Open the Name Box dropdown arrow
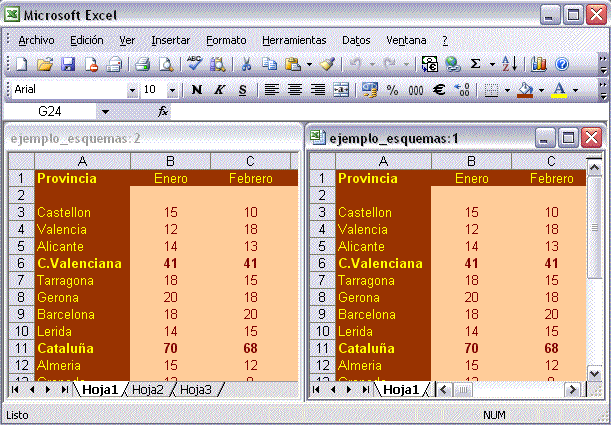 coord(105,111)
